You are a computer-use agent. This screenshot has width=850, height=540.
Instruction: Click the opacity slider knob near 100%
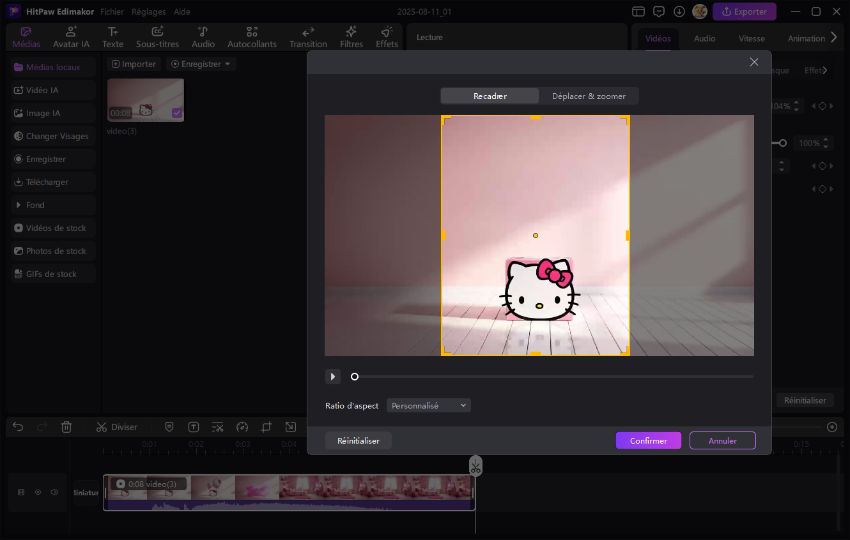click(782, 143)
